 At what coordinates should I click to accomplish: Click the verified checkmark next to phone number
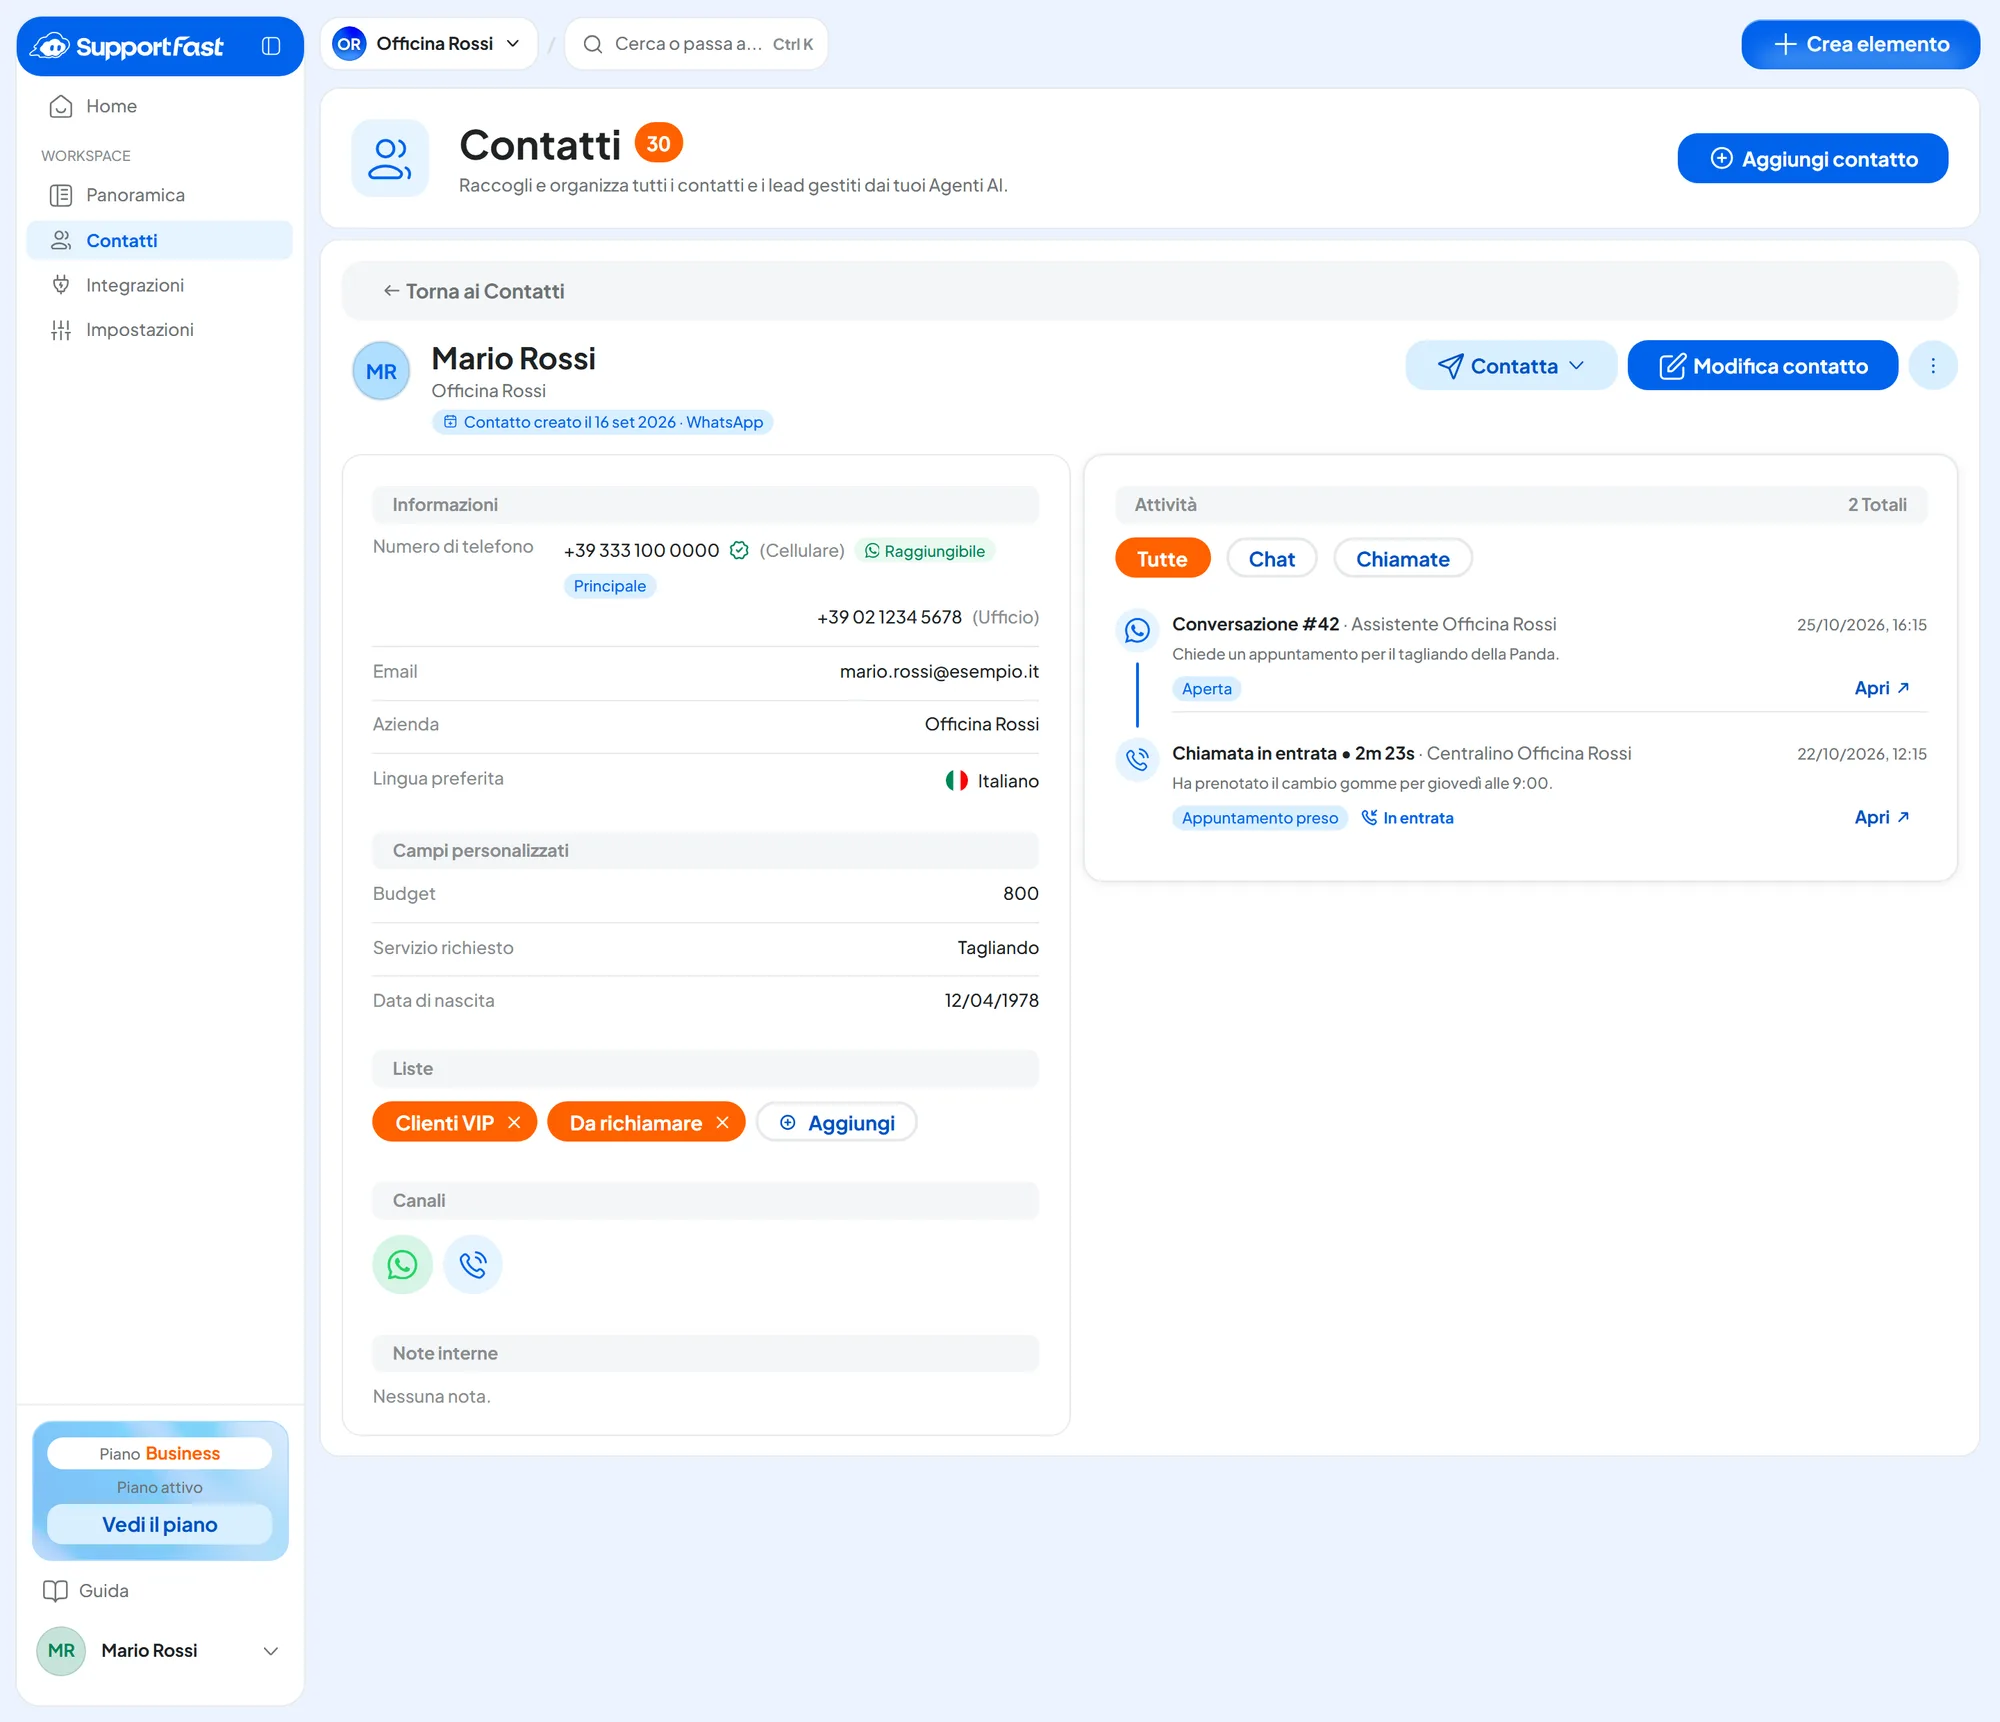[x=739, y=550]
